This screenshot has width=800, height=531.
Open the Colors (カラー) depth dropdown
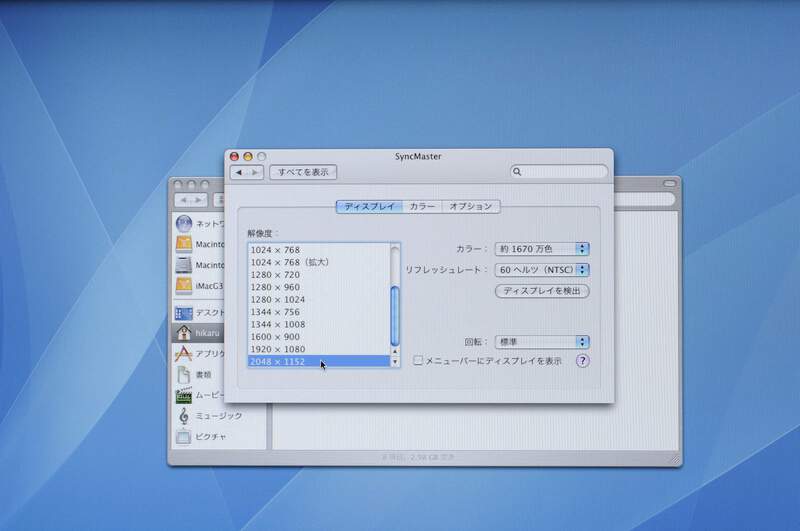point(541,249)
